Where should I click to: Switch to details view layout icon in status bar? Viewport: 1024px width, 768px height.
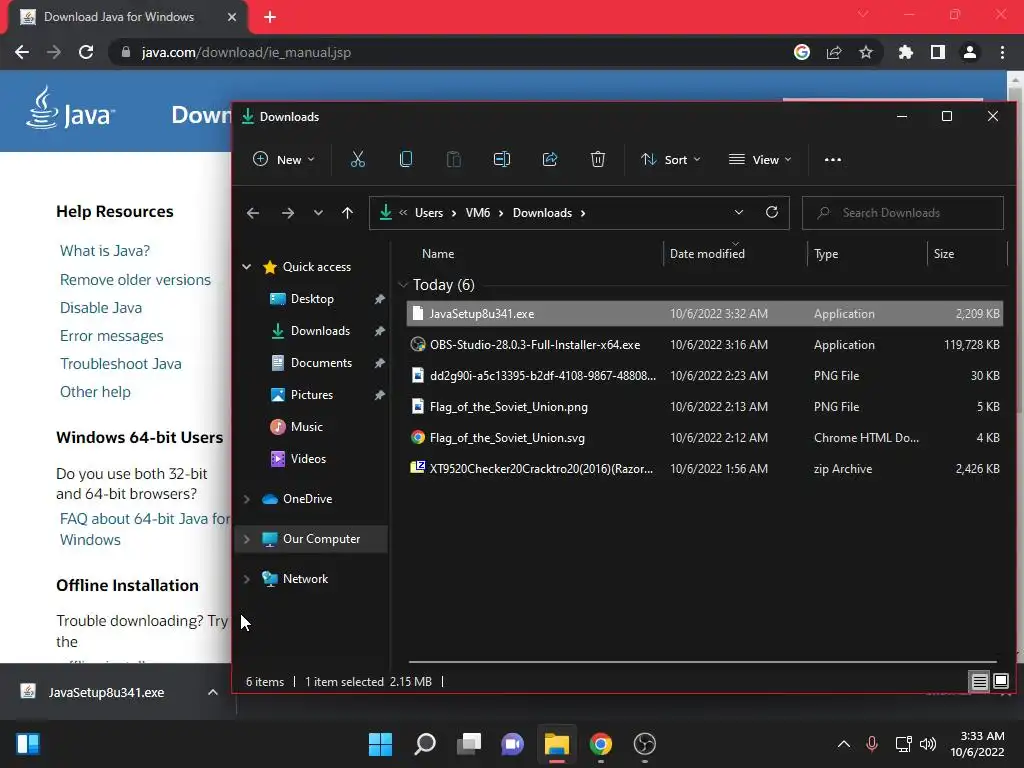[979, 682]
